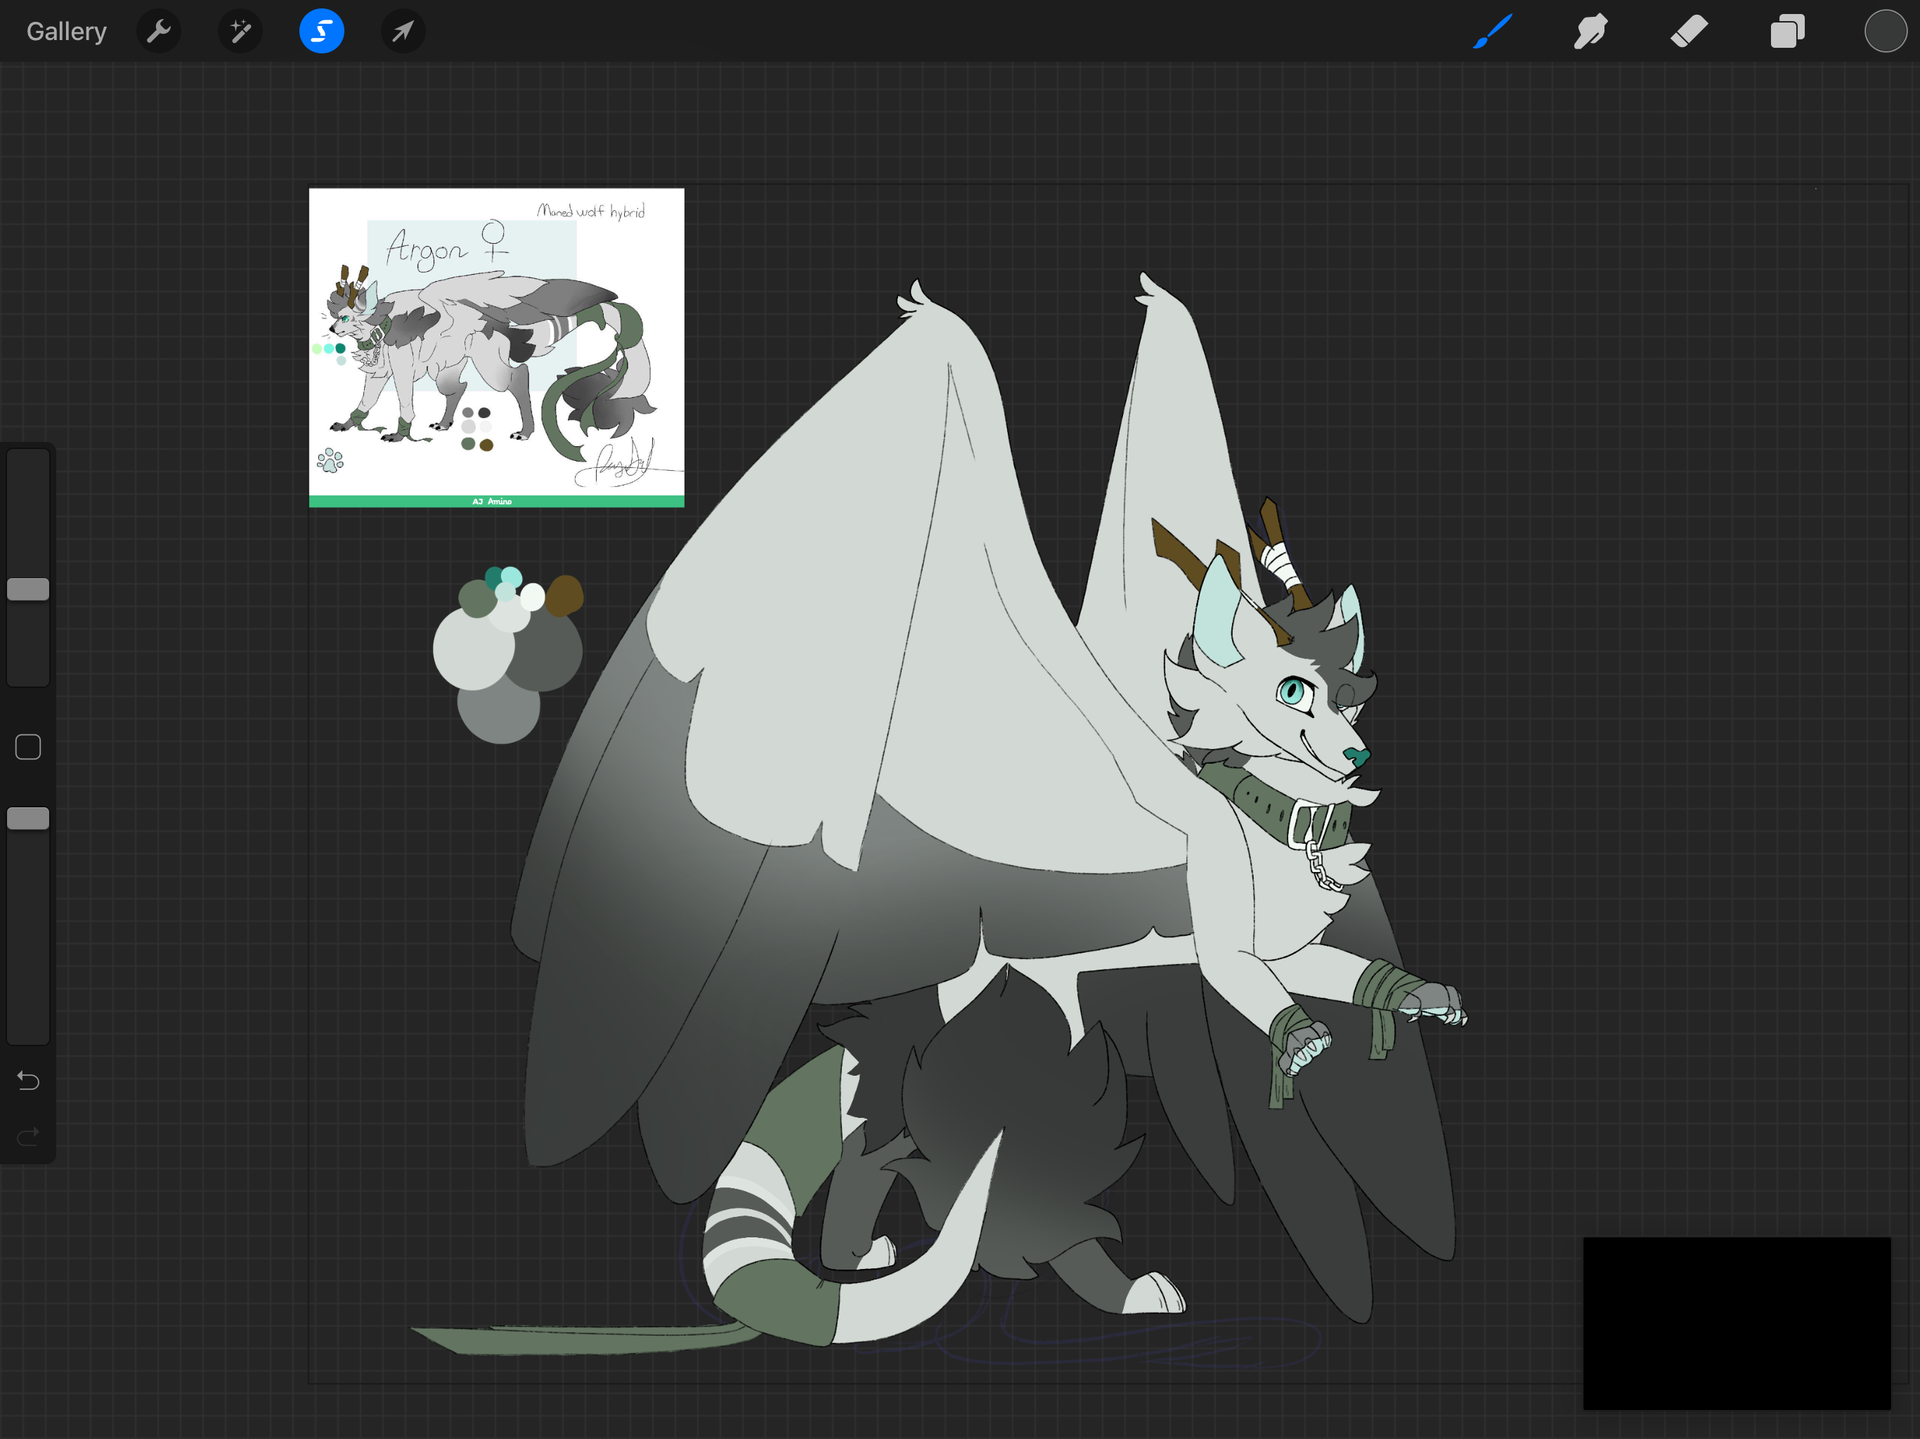The height and width of the screenshot is (1439, 1920).
Task: Undo the last action
Action: pos(28,1081)
